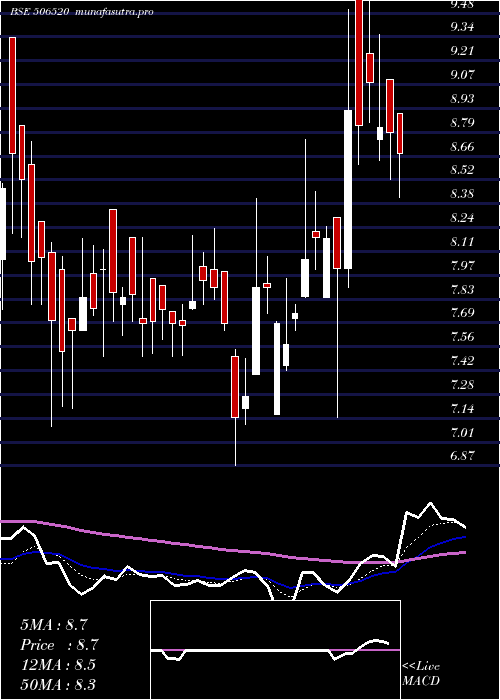Click the 8.52 price axis label
The width and height of the screenshot is (500, 700).
point(462,170)
